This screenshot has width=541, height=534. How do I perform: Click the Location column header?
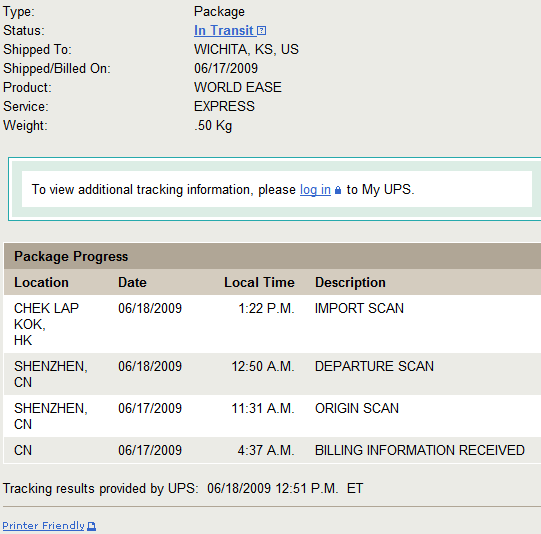pos(41,283)
